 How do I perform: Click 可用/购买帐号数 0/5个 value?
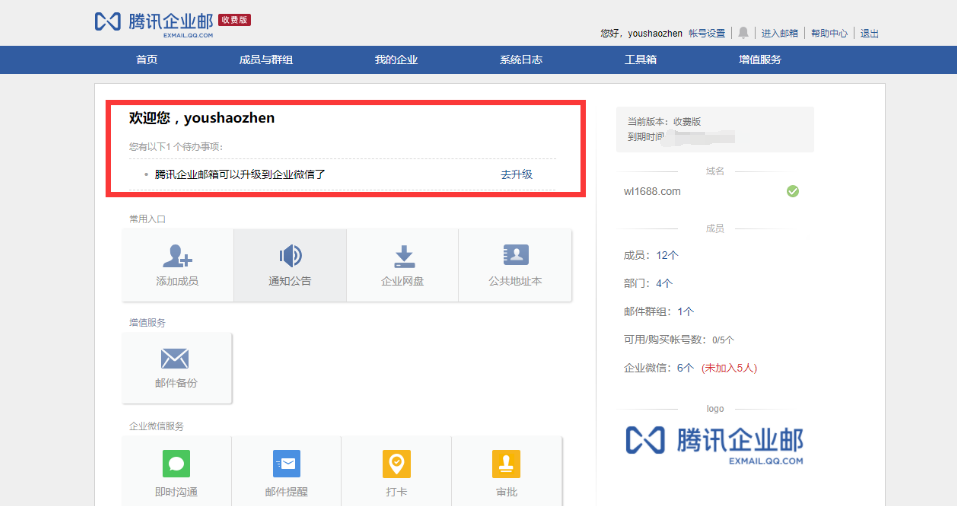click(x=723, y=340)
